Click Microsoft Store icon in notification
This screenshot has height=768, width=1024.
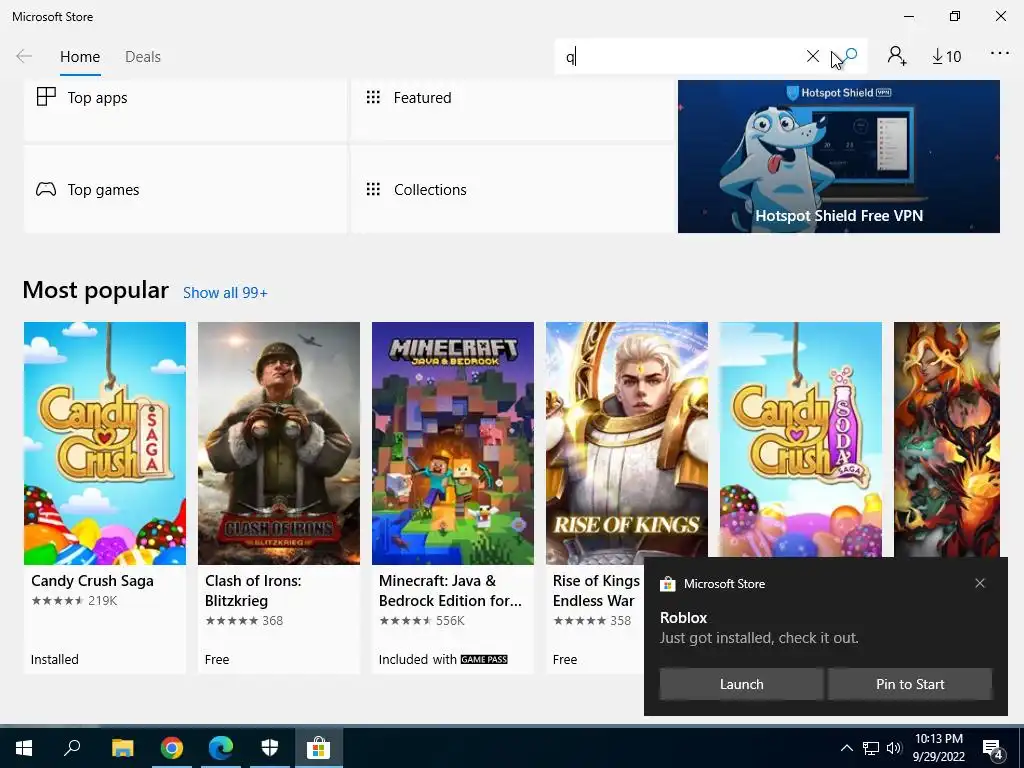tap(667, 584)
